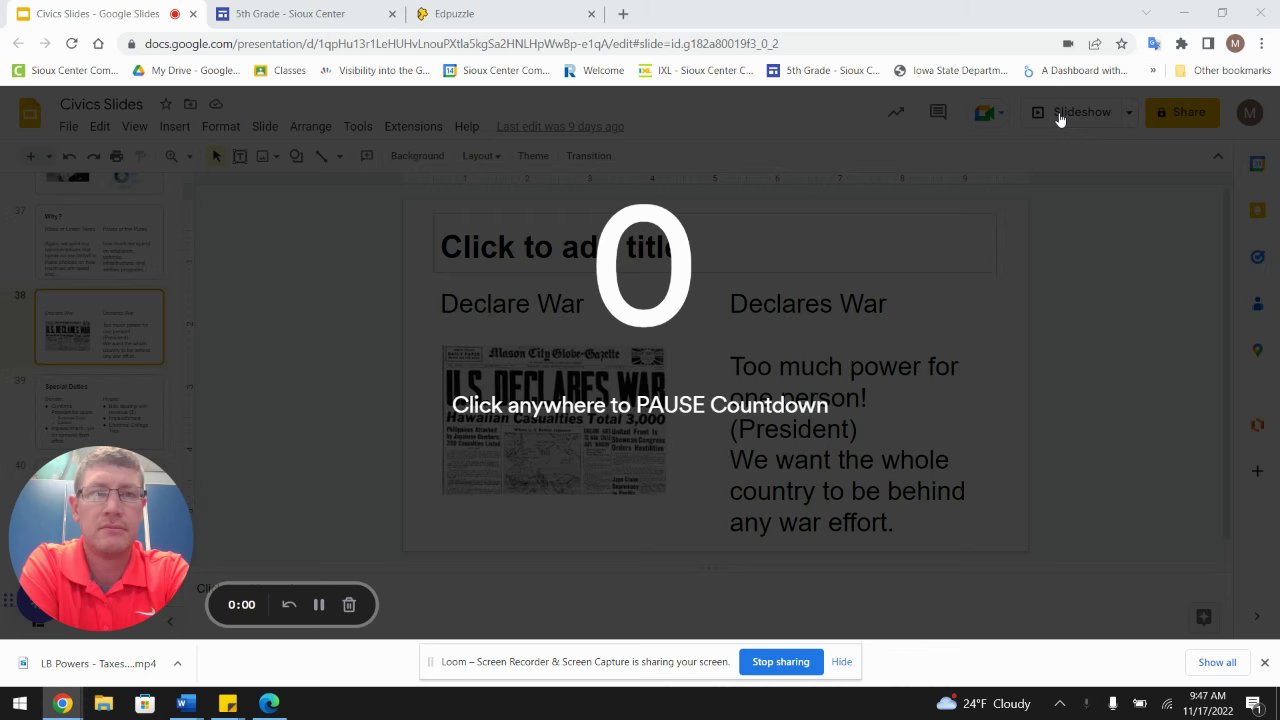
Task: Open the Classes bookmark
Action: 280,71
